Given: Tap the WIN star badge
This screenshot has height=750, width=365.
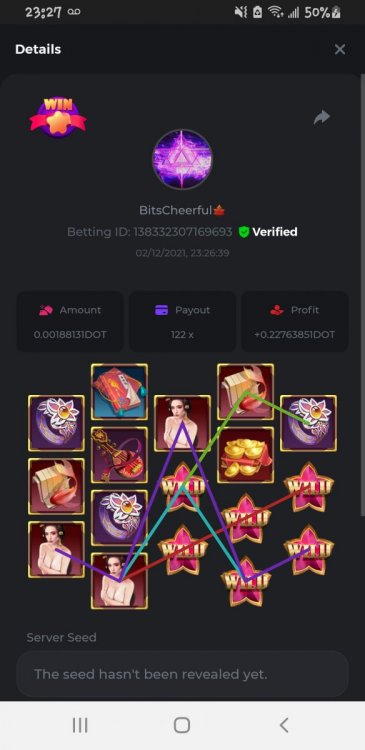Looking at the screenshot, I should pos(58,117).
